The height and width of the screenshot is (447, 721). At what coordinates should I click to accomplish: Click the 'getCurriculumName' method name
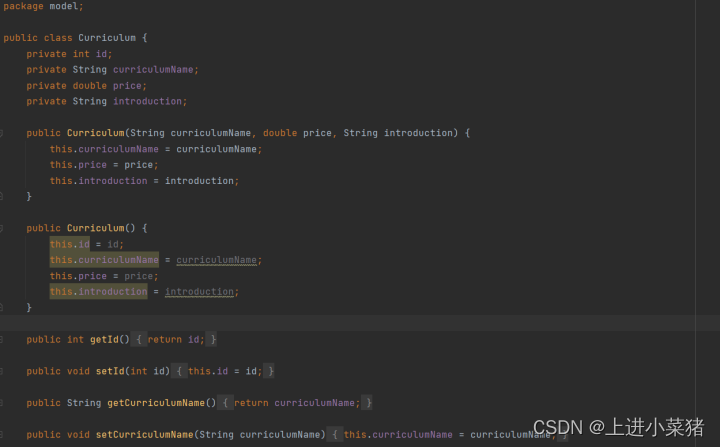pos(156,403)
